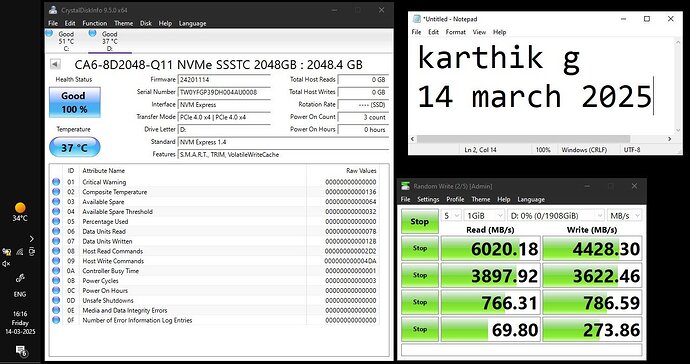Open Function menu in CrystalDiskInfo
This screenshot has height=364, width=690.
tap(95, 23)
